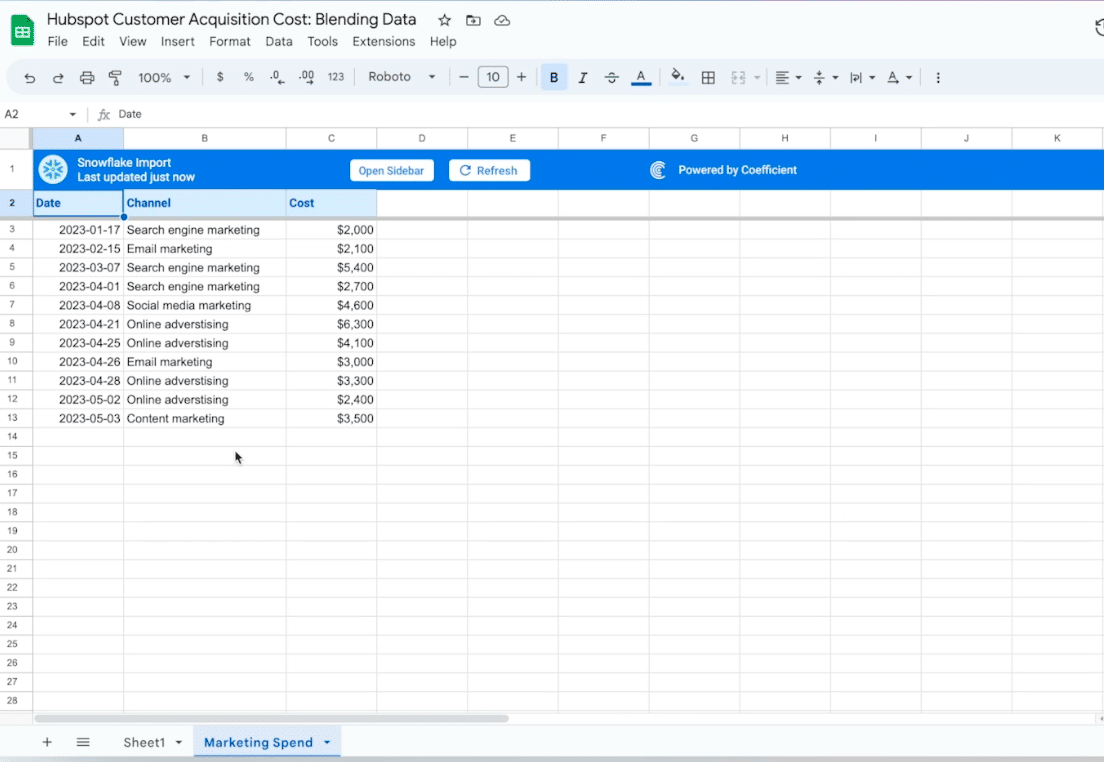This screenshot has height=762, width=1104.
Task: Click the horizontal scrollbar
Action: (271, 718)
